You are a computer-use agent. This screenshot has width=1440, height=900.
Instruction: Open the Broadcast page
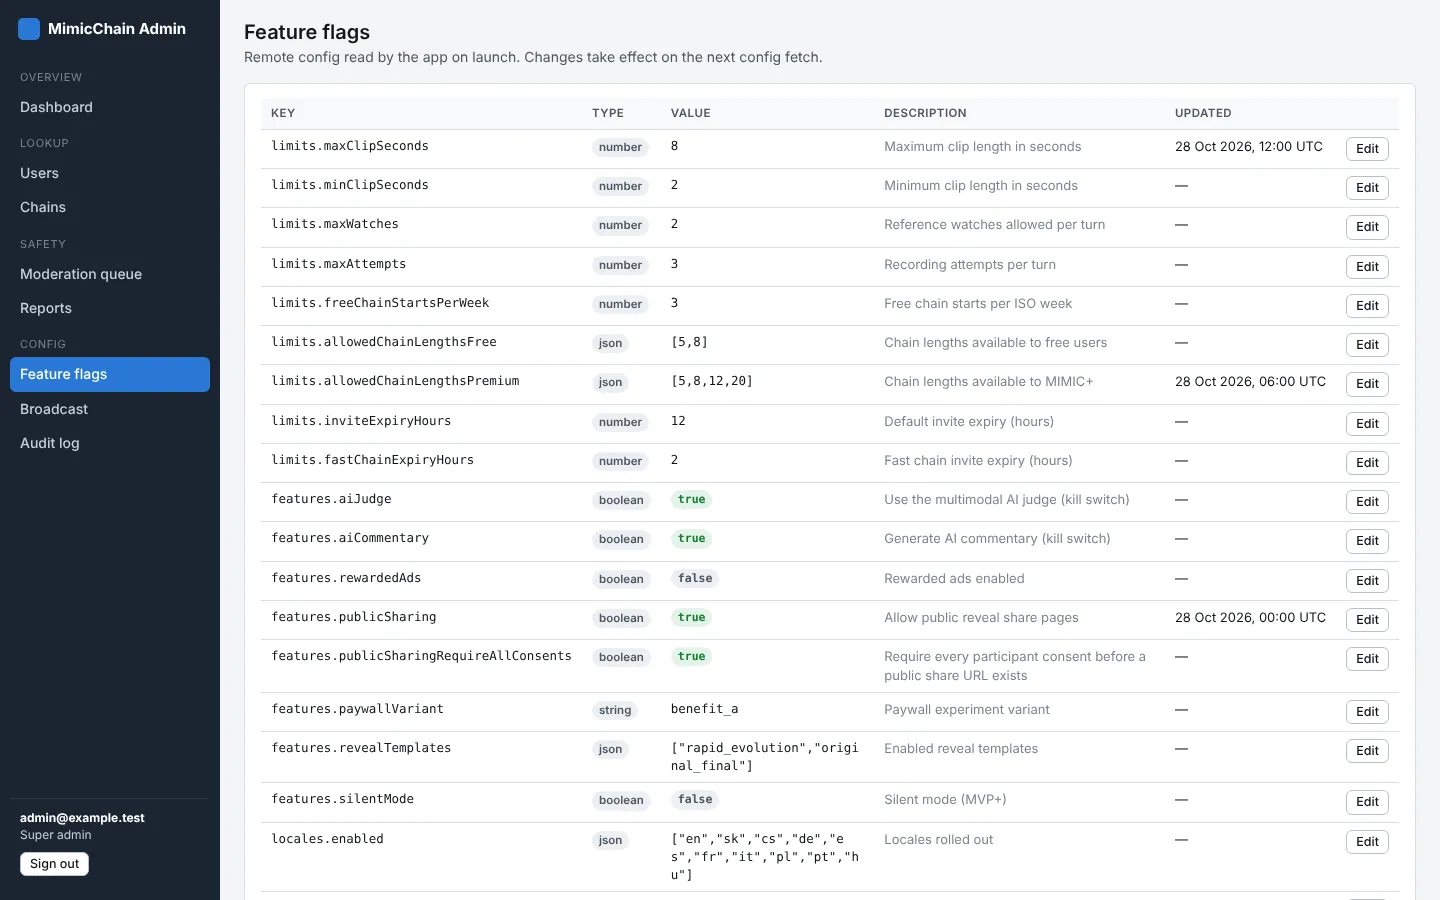coord(110,409)
